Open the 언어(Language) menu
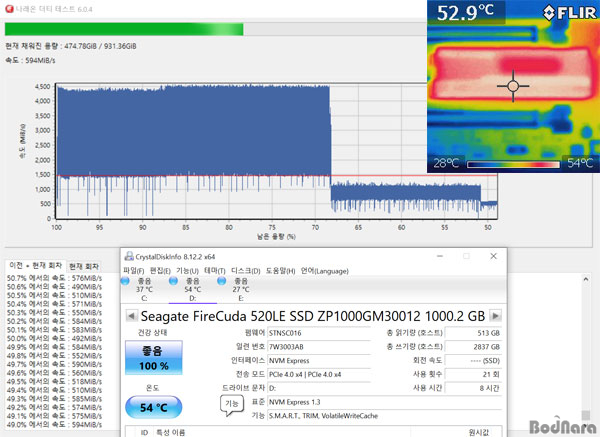This screenshot has width=600, height=437. point(324,271)
